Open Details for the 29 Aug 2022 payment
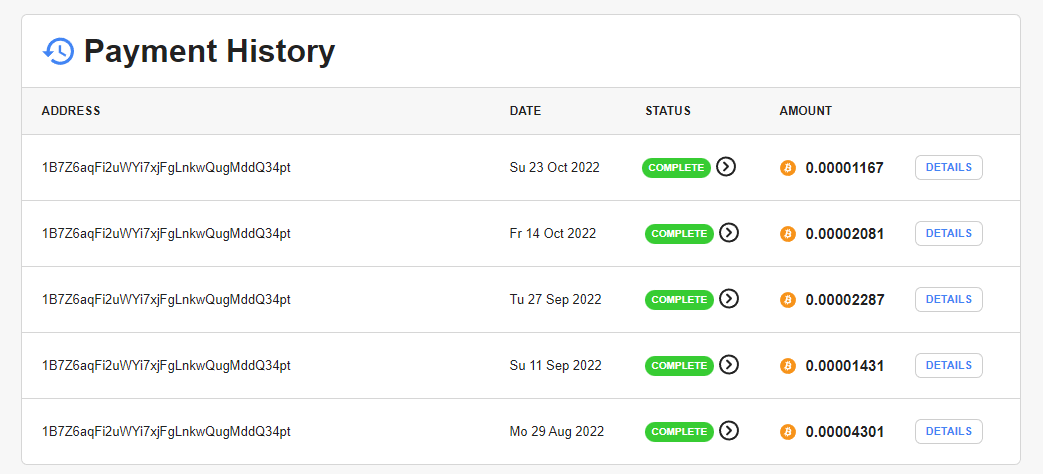Viewport: 1043px width, 474px height. [948, 431]
